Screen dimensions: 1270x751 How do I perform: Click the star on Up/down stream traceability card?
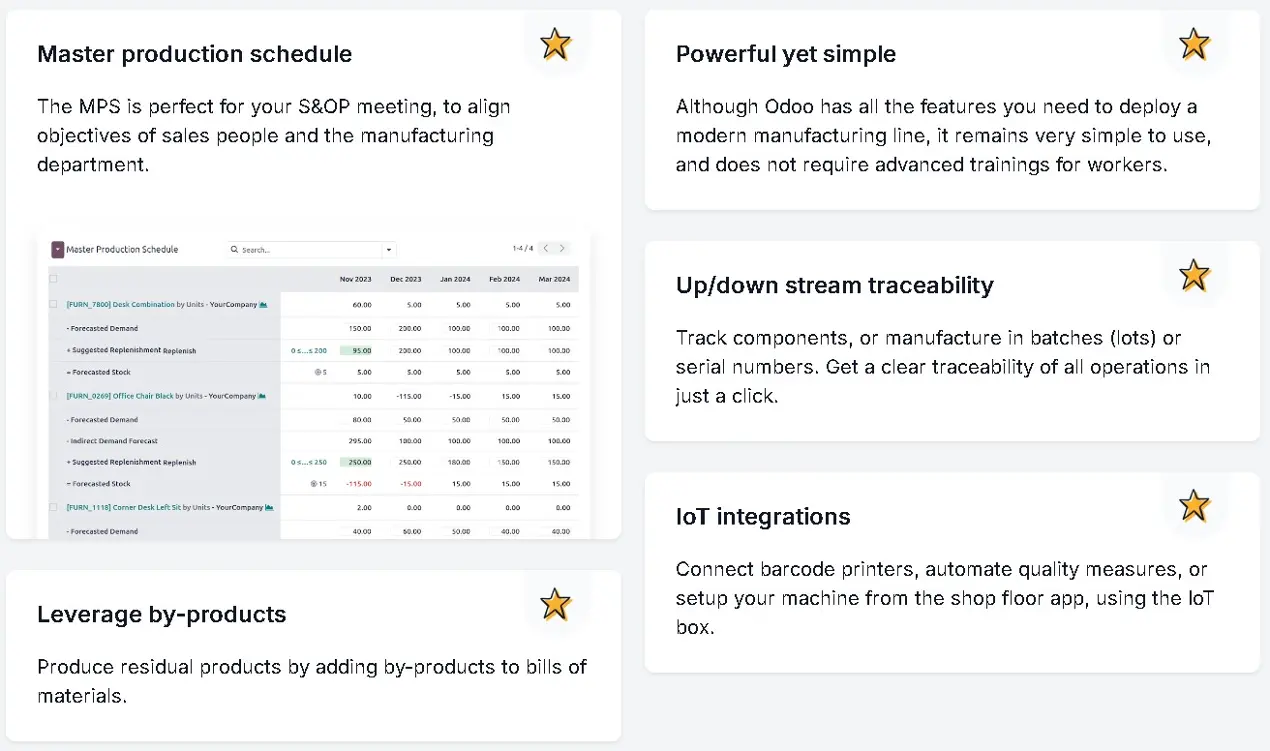(x=1194, y=275)
